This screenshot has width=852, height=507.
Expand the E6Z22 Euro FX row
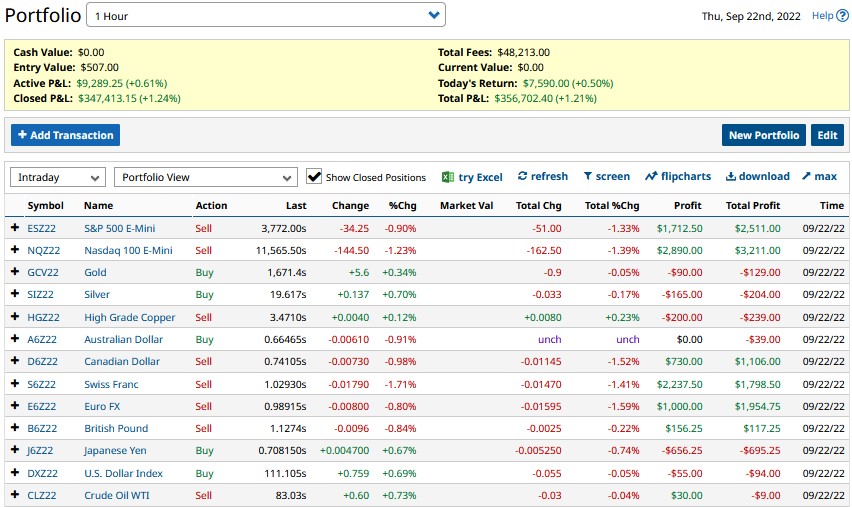point(15,406)
